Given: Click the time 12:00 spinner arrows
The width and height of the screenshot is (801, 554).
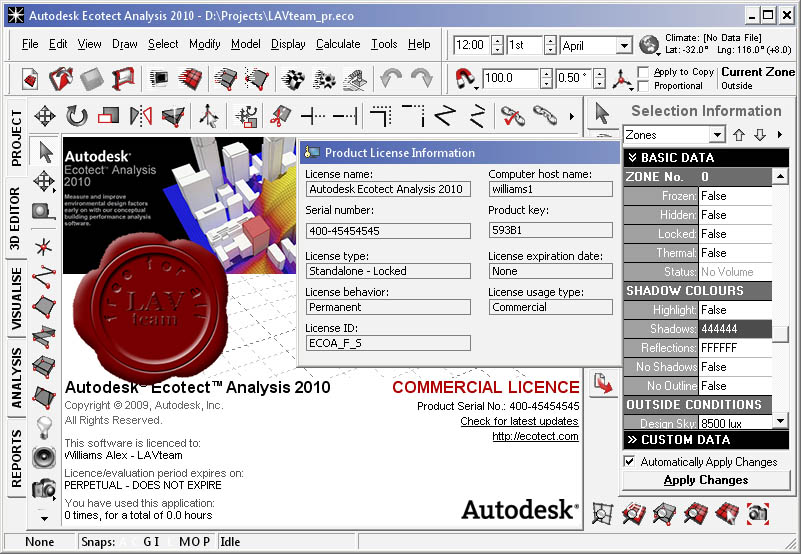Looking at the screenshot, I should point(497,45).
